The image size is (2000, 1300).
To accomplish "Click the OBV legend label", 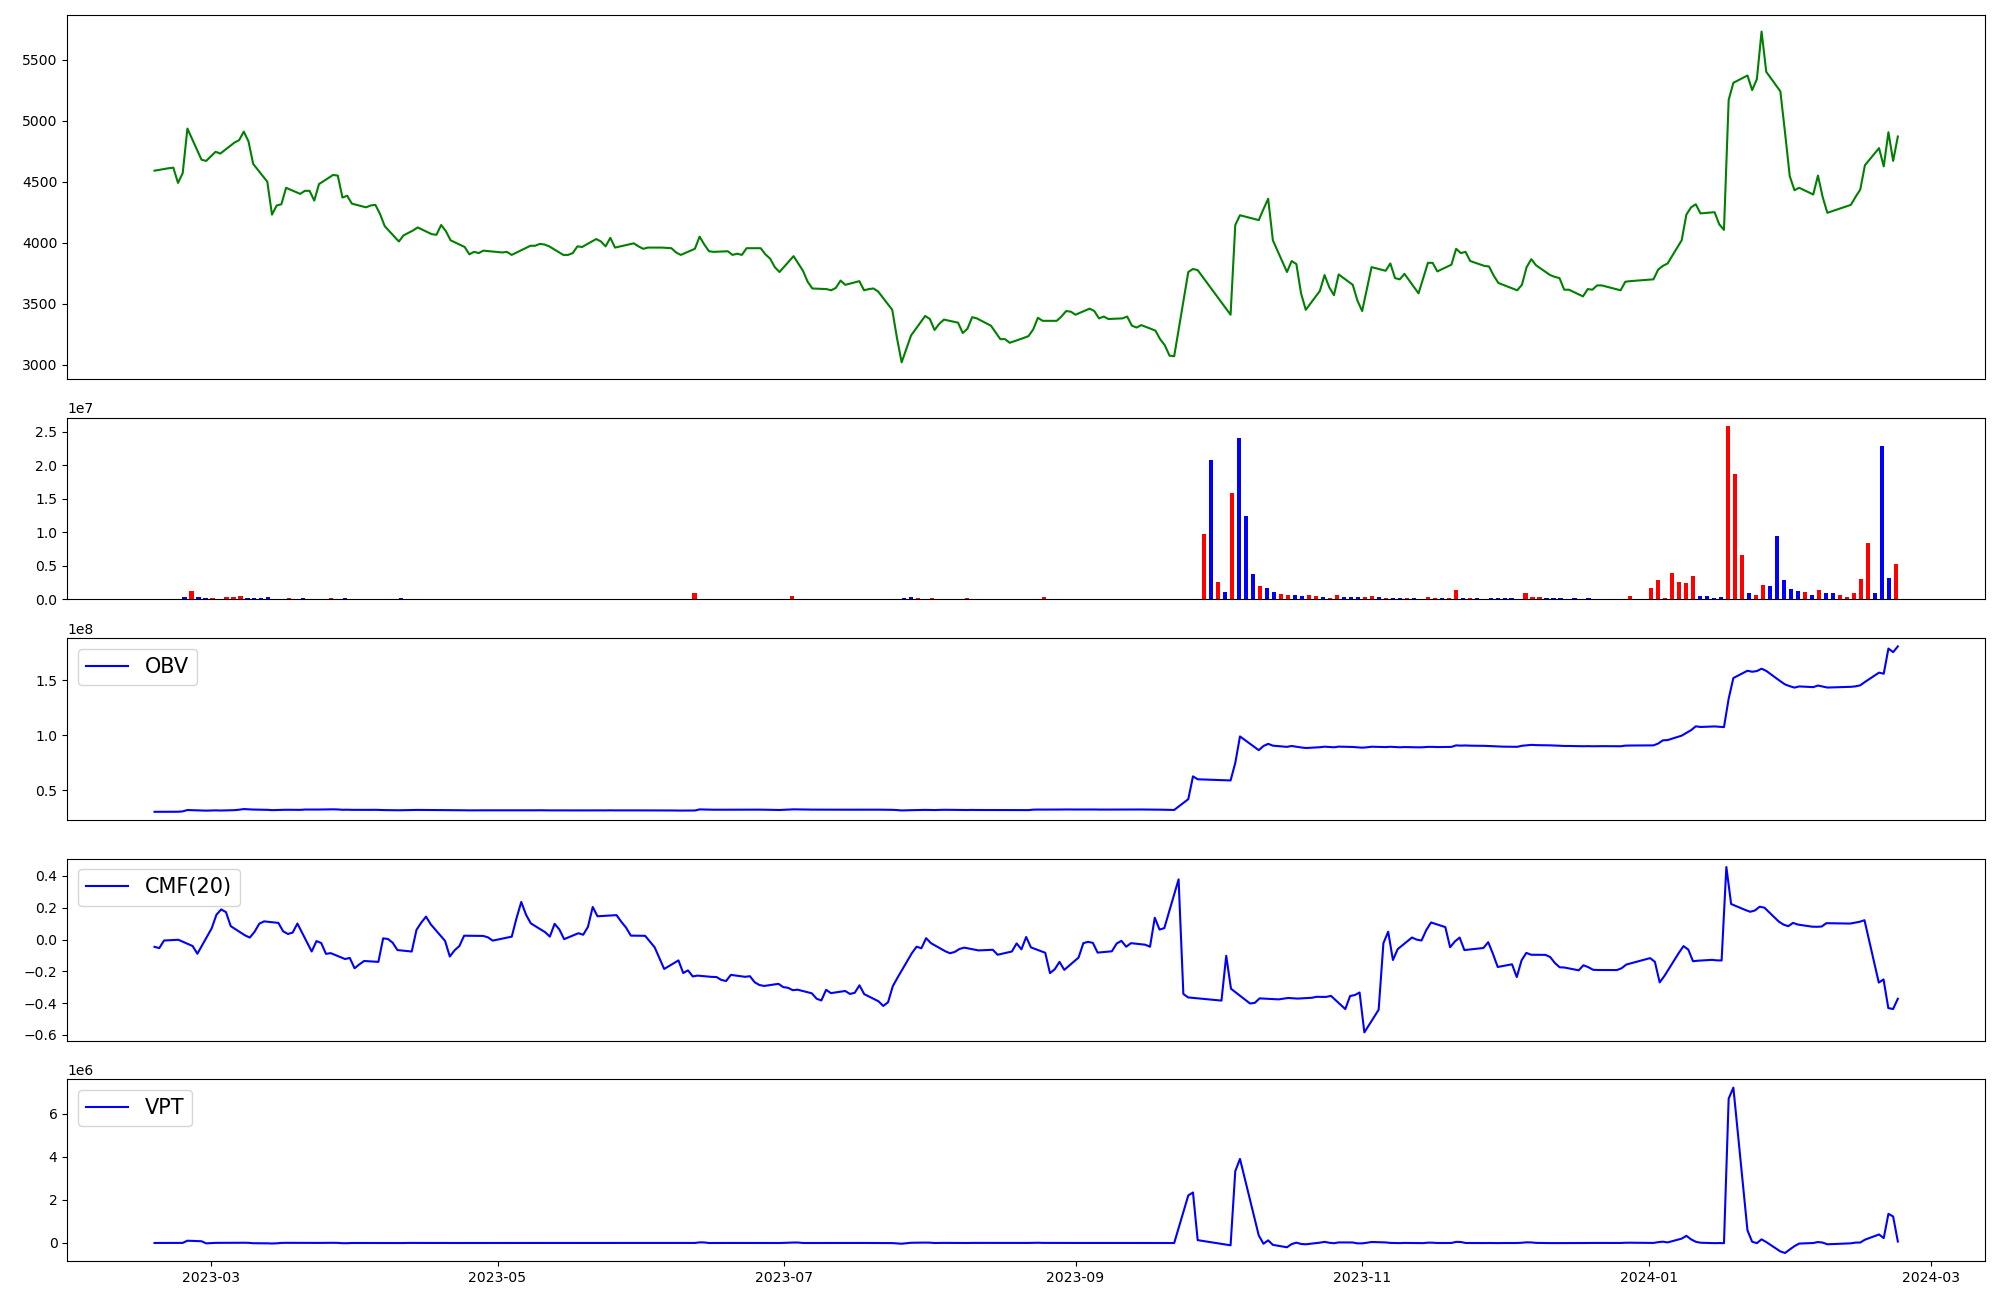I will [166, 667].
